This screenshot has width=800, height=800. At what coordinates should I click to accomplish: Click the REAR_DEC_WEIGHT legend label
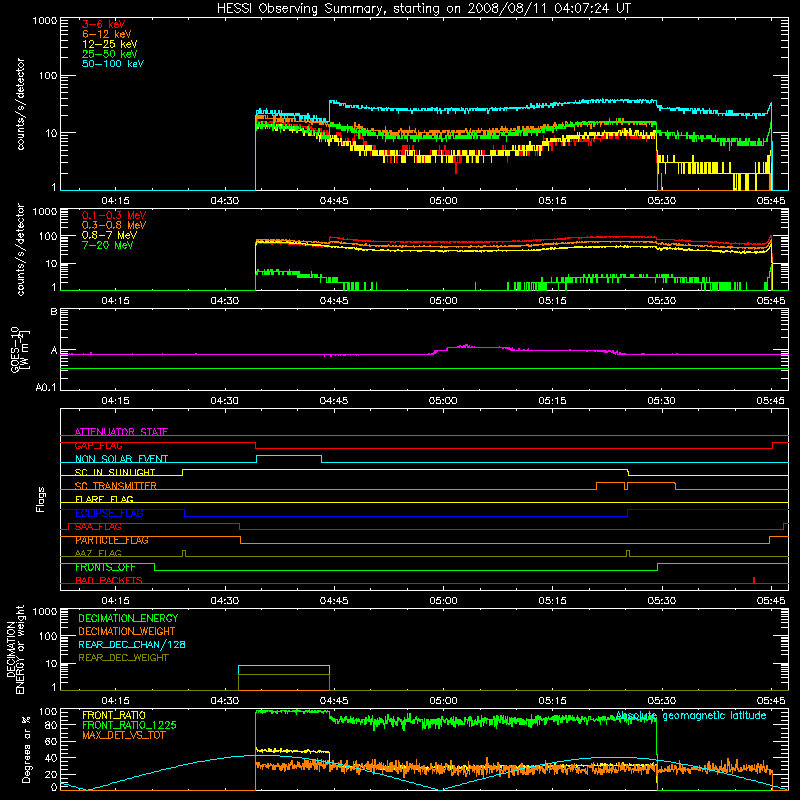[123, 658]
